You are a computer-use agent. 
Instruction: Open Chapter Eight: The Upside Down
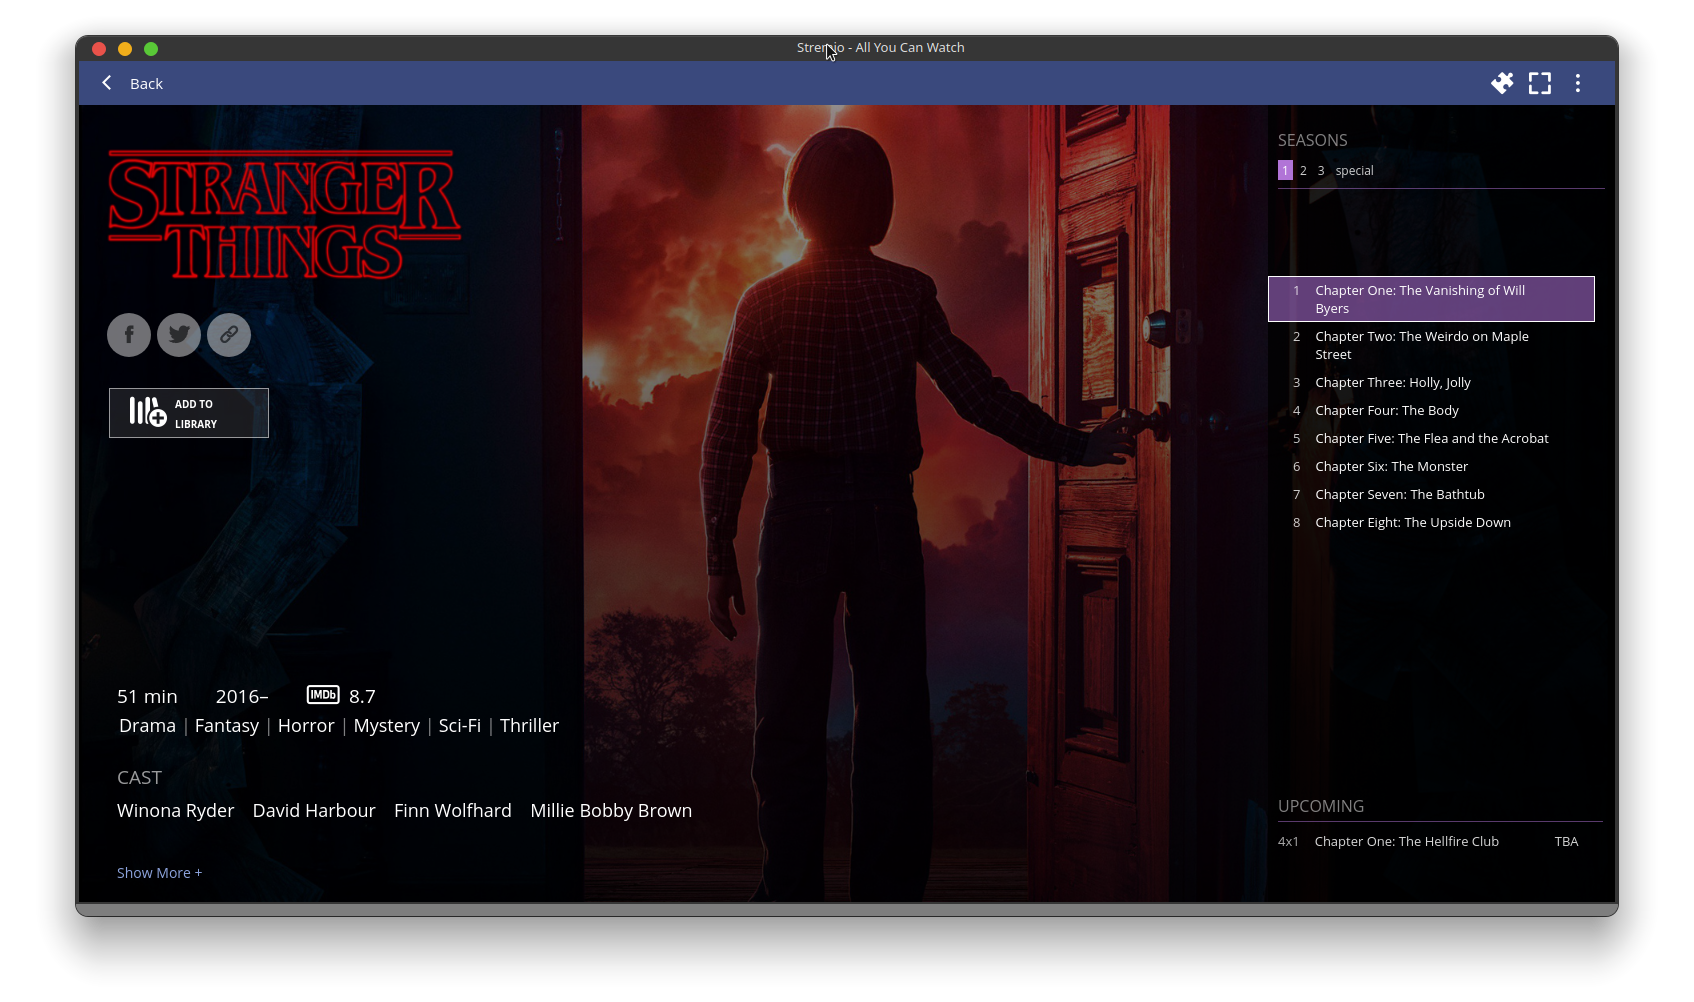click(1431, 522)
